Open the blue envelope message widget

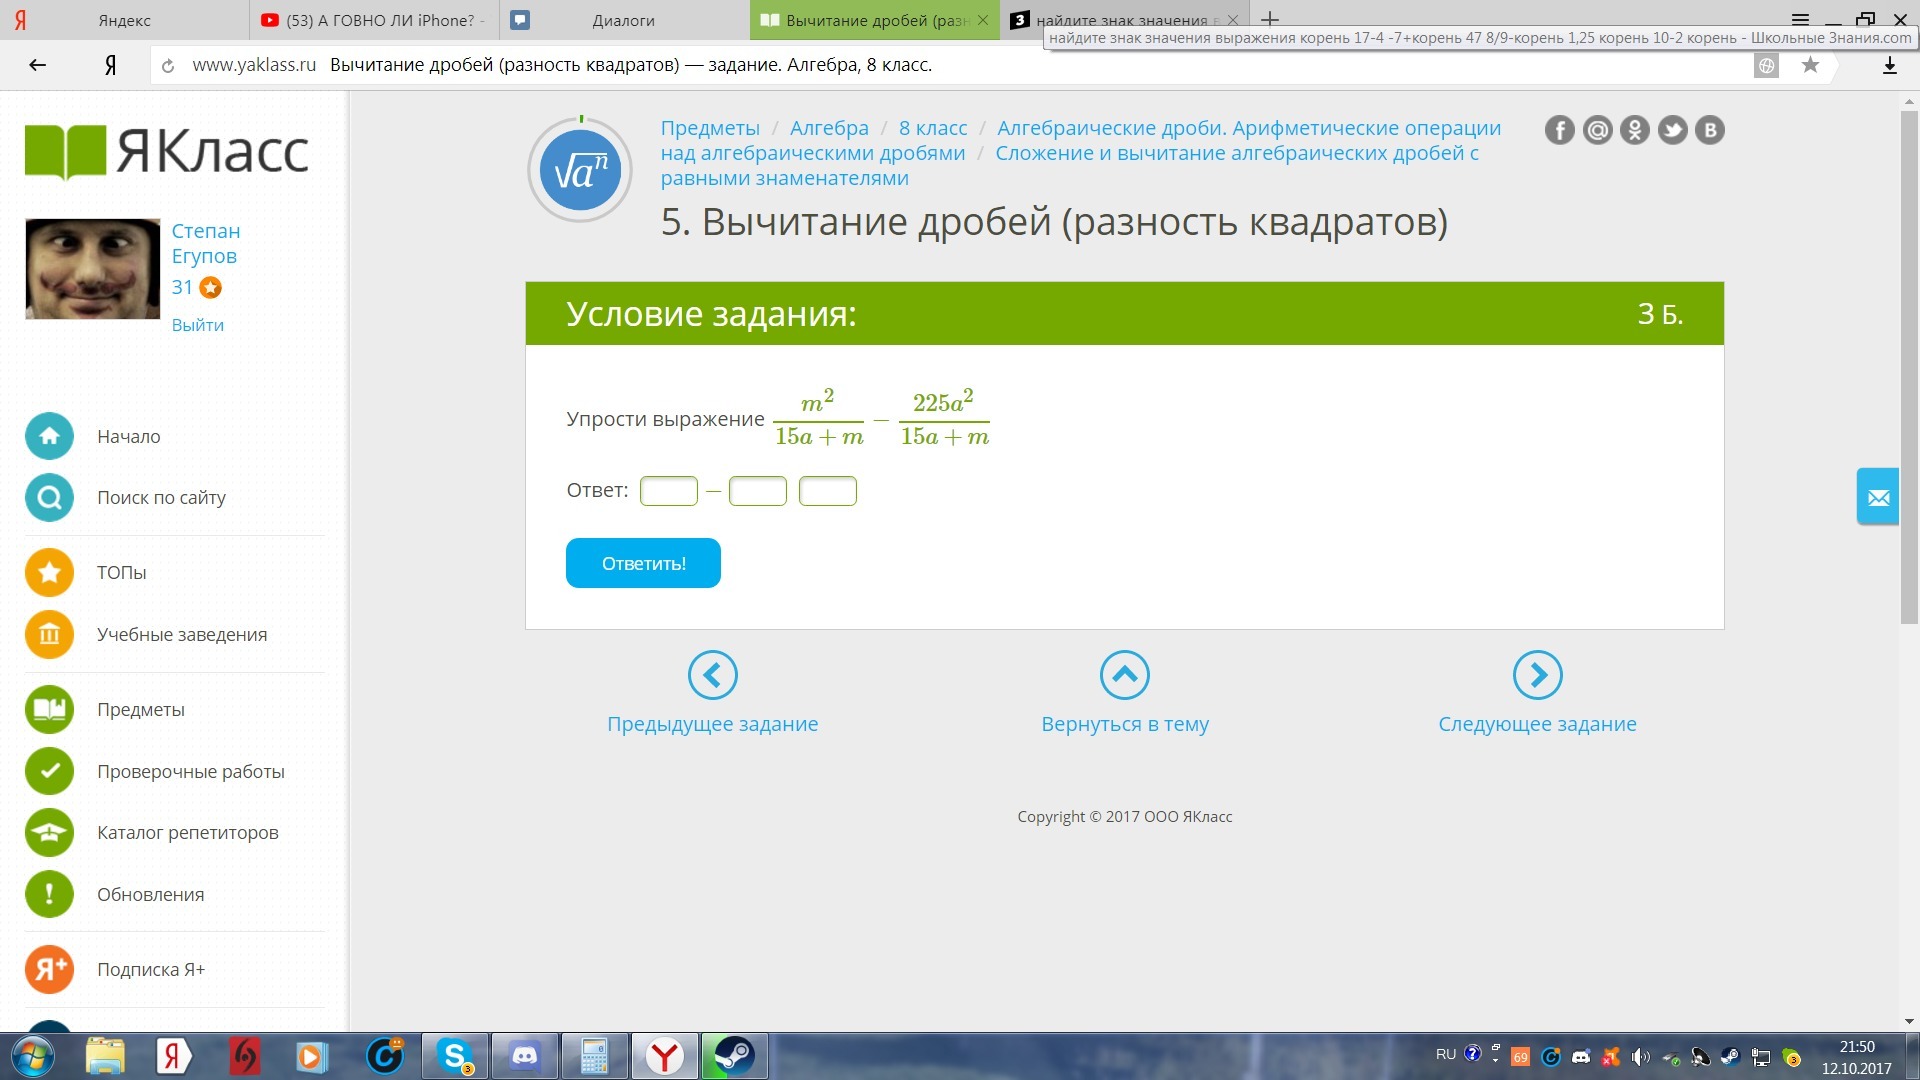click(x=1878, y=497)
